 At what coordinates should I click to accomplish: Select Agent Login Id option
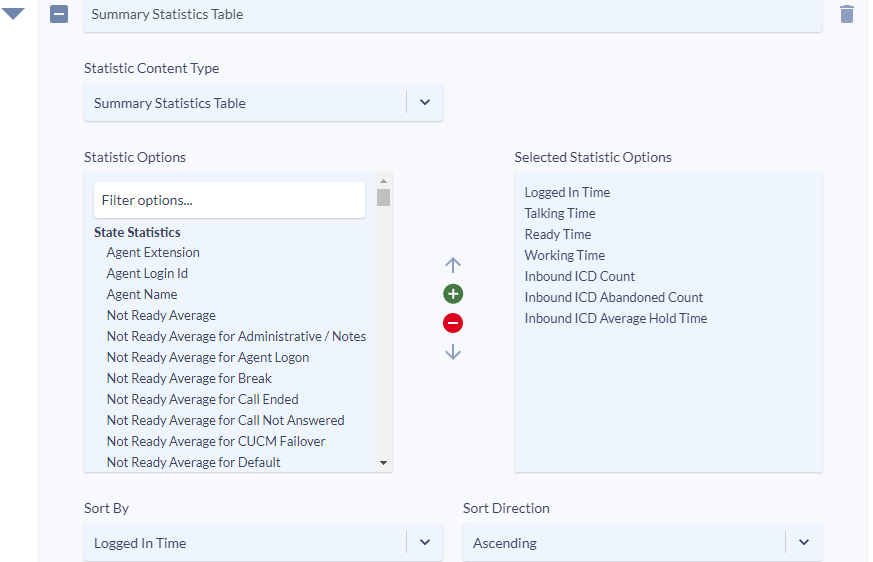point(147,273)
